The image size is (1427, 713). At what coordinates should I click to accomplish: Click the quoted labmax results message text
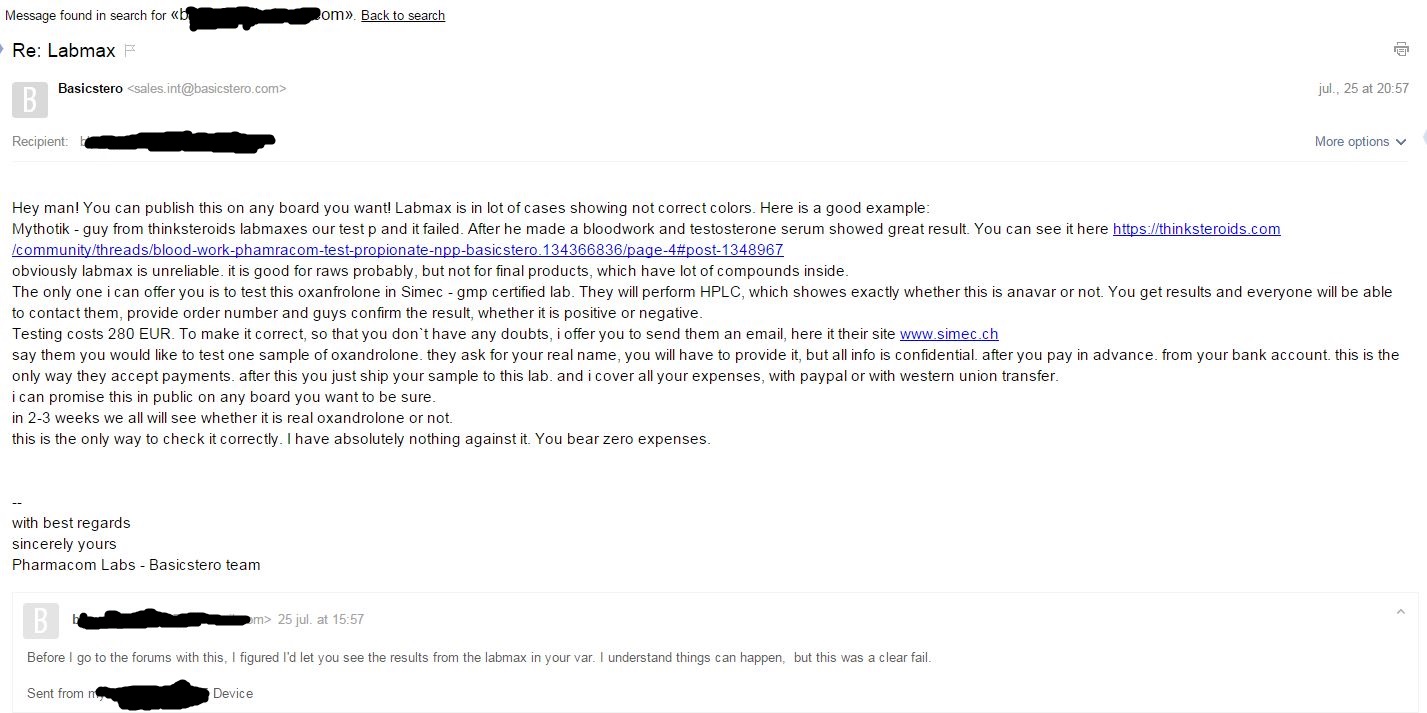479,657
